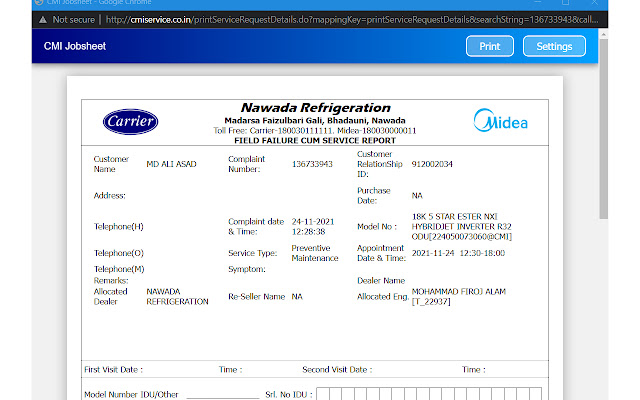This screenshot has width=640, height=400.
Task: Click the Dealer Name label
Action: pyautogui.click(x=381, y=281)
